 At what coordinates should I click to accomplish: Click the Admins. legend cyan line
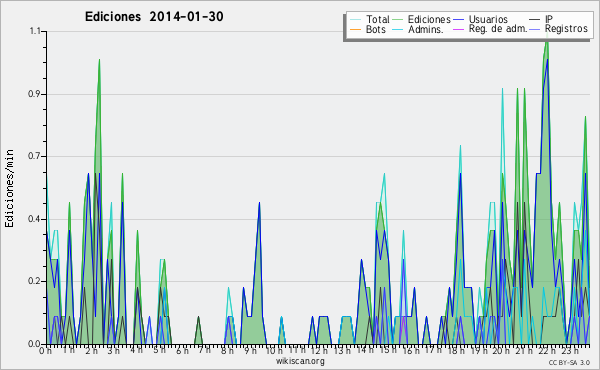click(398, 29)
